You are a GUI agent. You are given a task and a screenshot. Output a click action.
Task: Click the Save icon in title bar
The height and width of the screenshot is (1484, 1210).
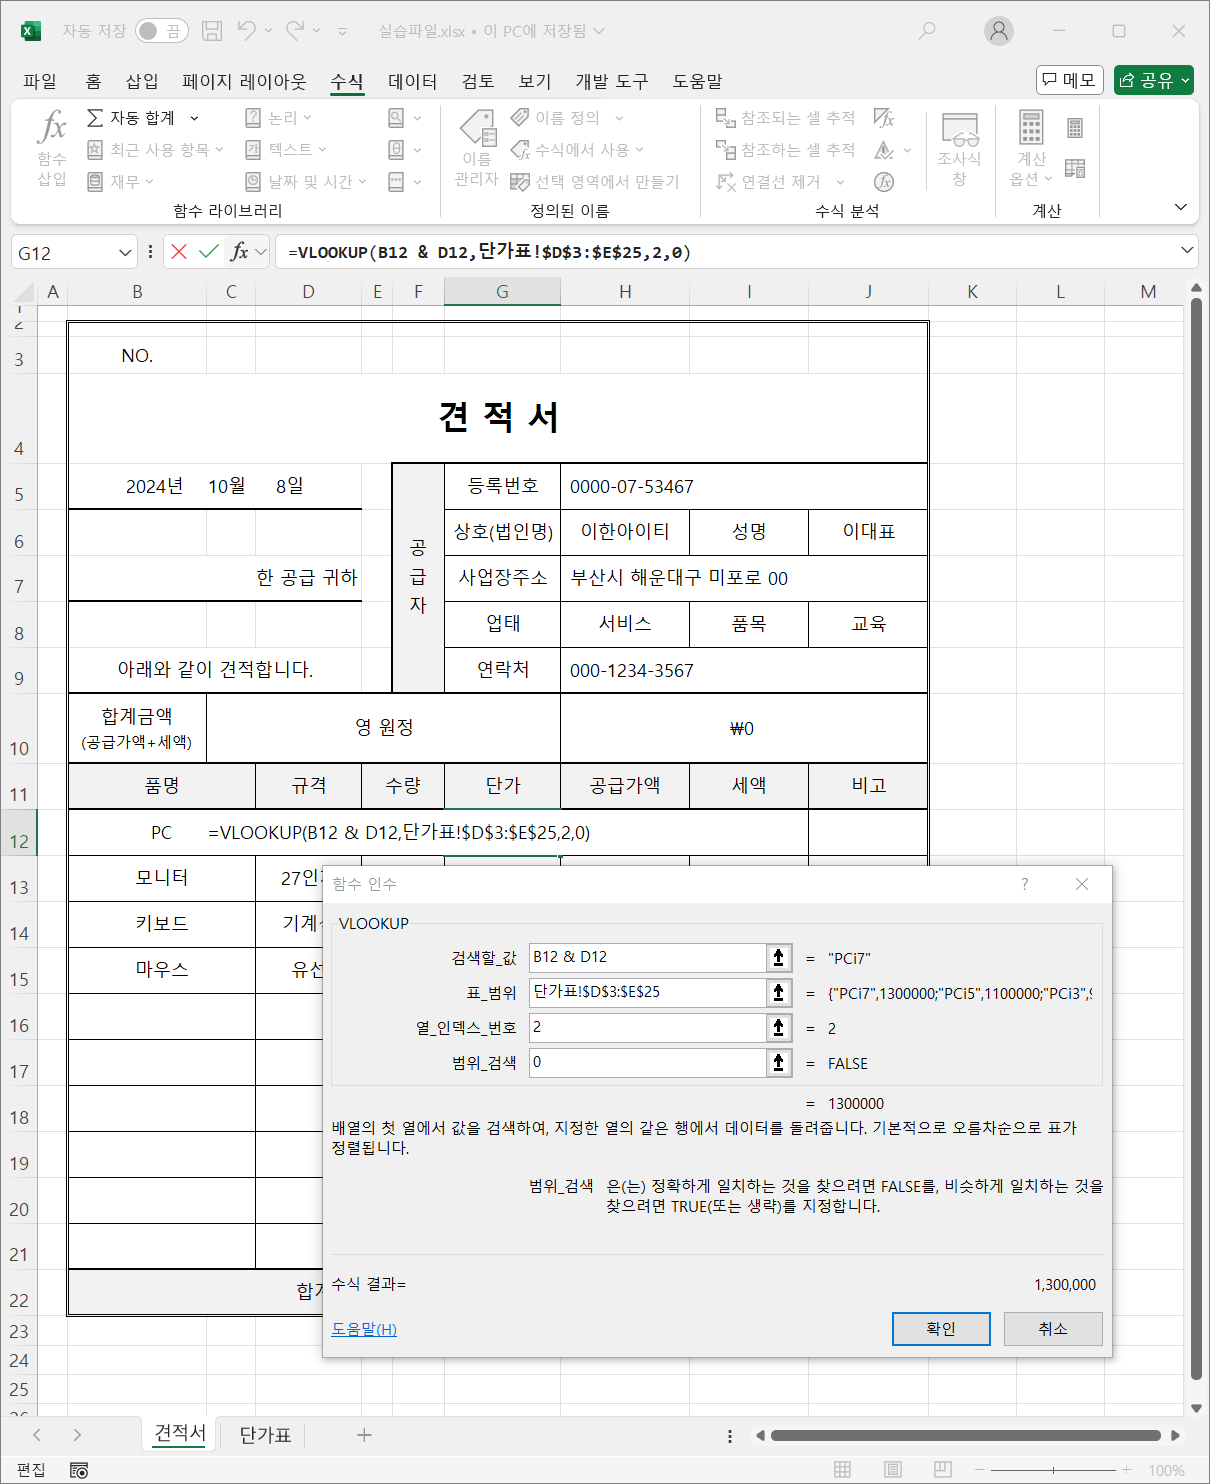[x=212, y=31]
